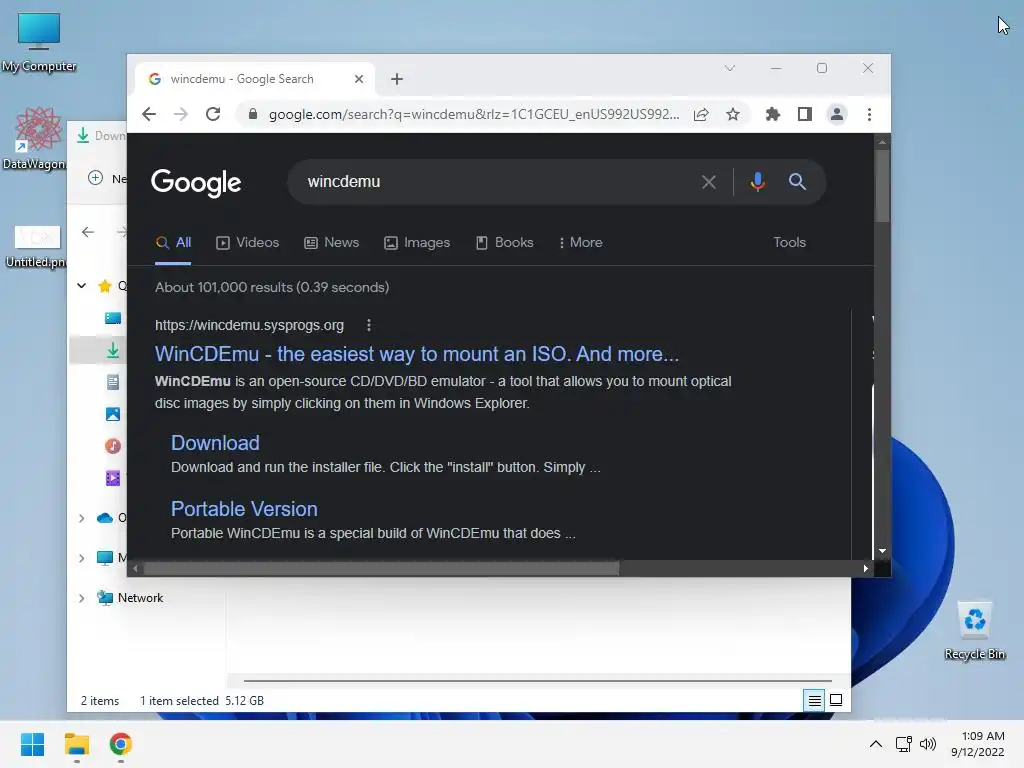Click the wincdemu.sysprogs.org URL text
The height and width of the screenshot is (768, 1024).
(x=249, y=325)
